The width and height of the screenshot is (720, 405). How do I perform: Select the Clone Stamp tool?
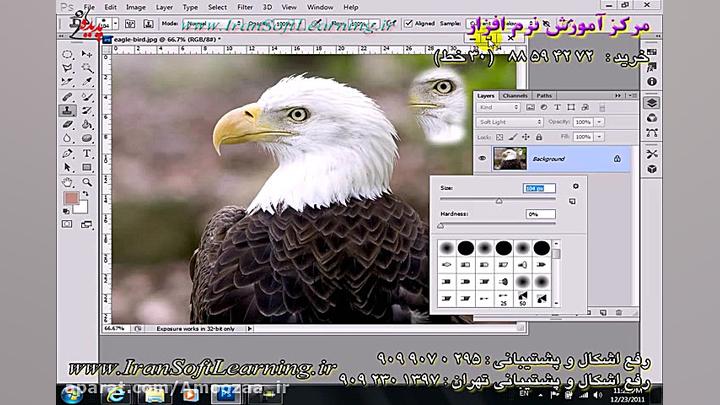coord(68,110)
